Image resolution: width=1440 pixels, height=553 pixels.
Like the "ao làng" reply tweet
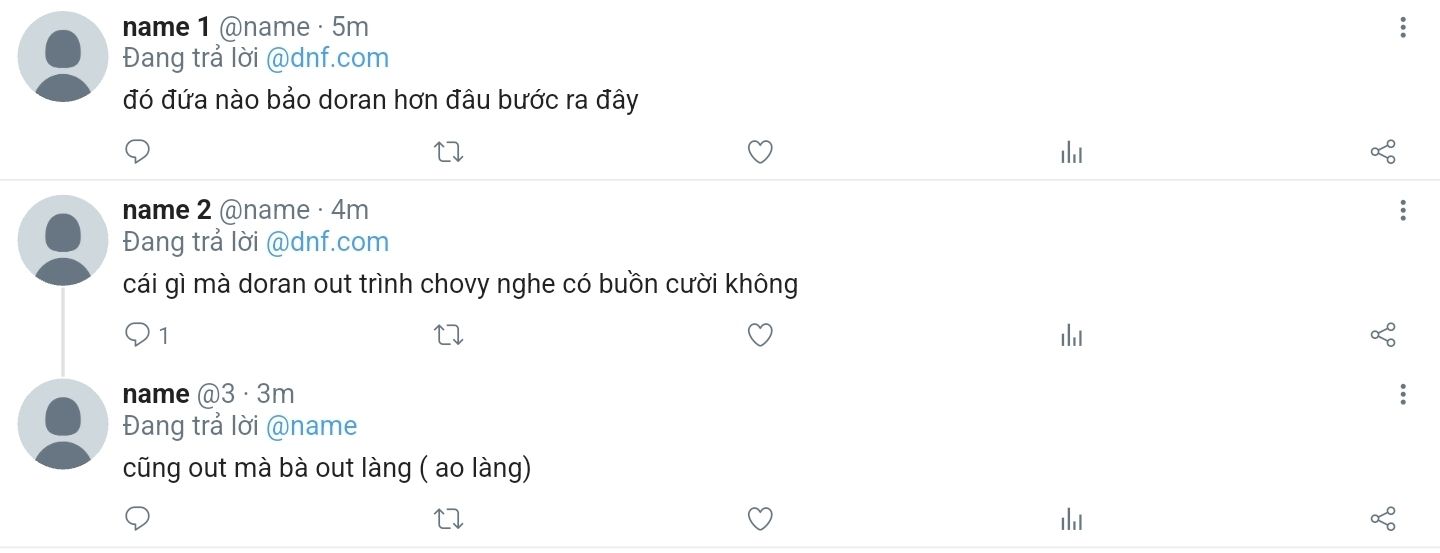coord(760,518)
